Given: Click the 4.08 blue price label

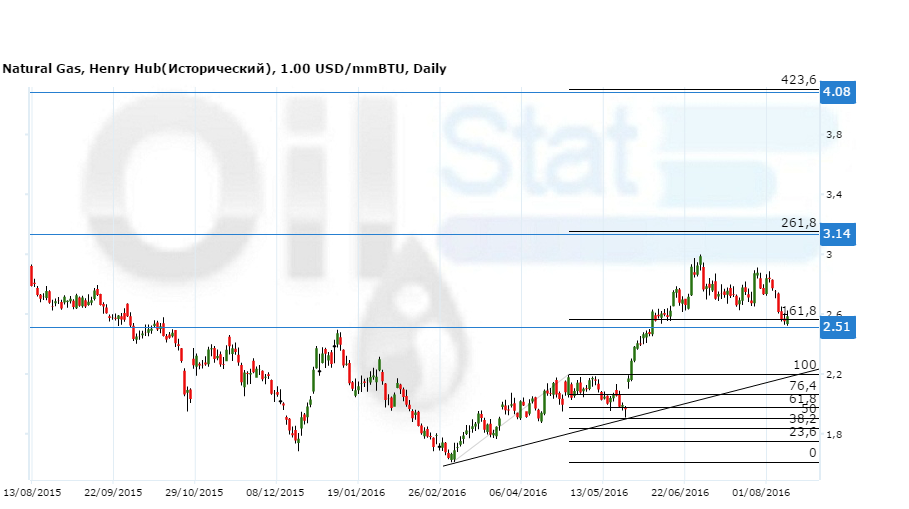Looking at the screenshot, I should pos(836,93).
